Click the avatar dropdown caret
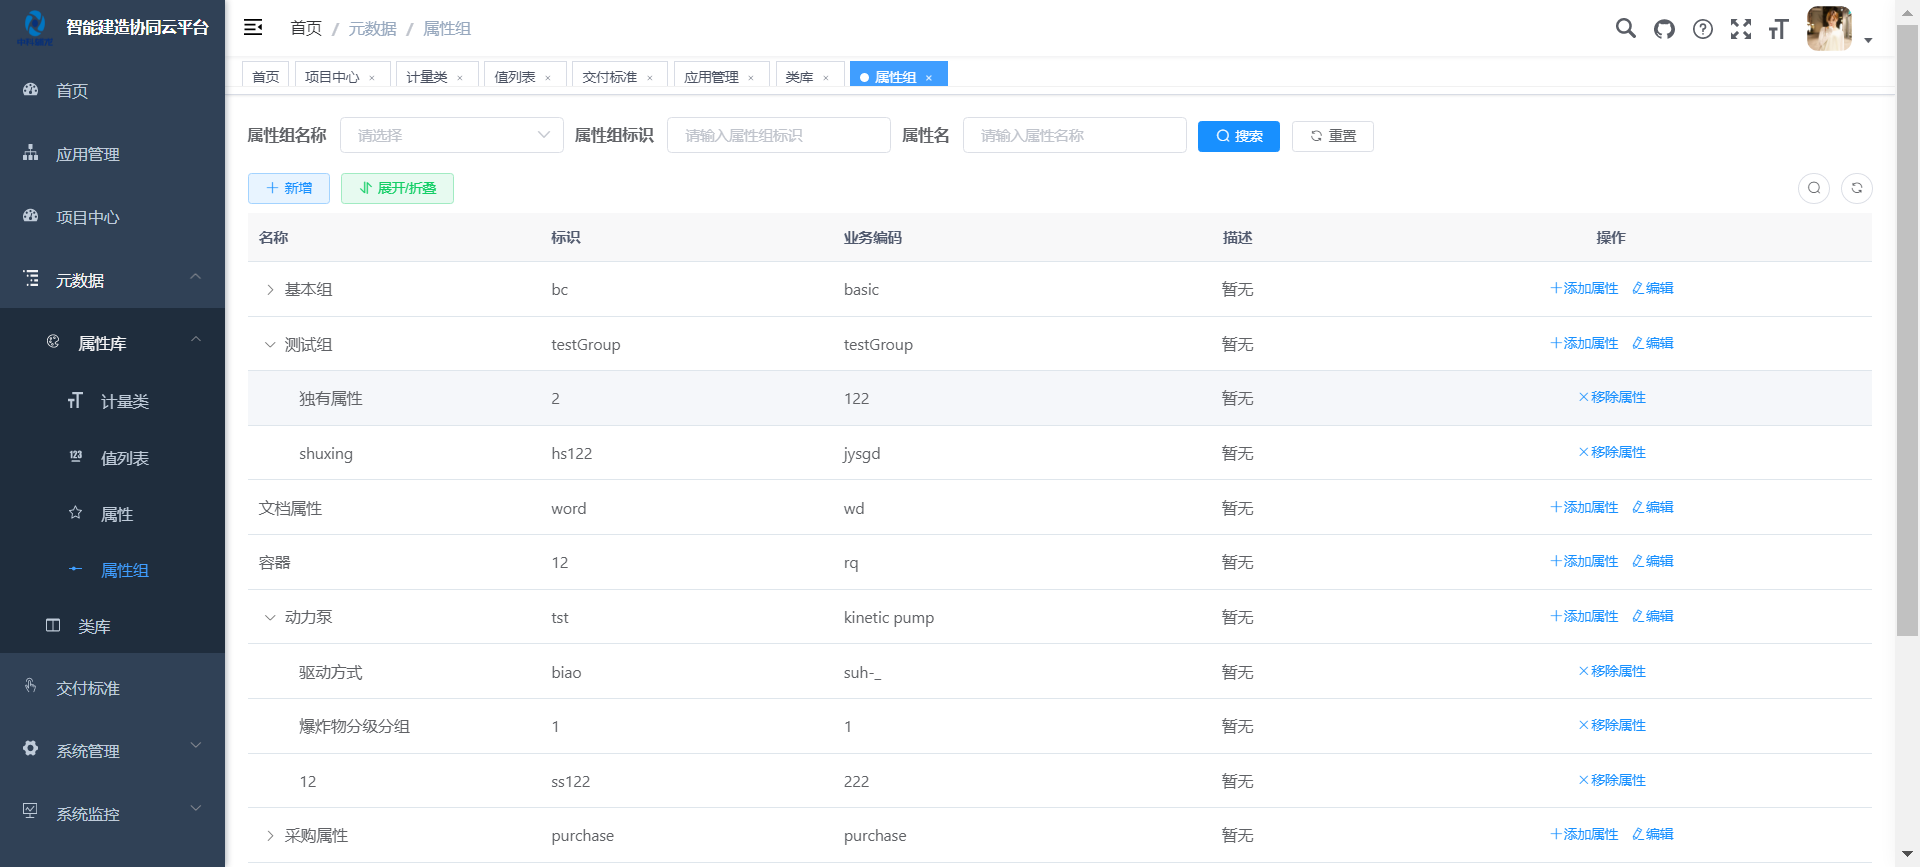Viewport: 1920px width, 867px height. coord(1868,41)
